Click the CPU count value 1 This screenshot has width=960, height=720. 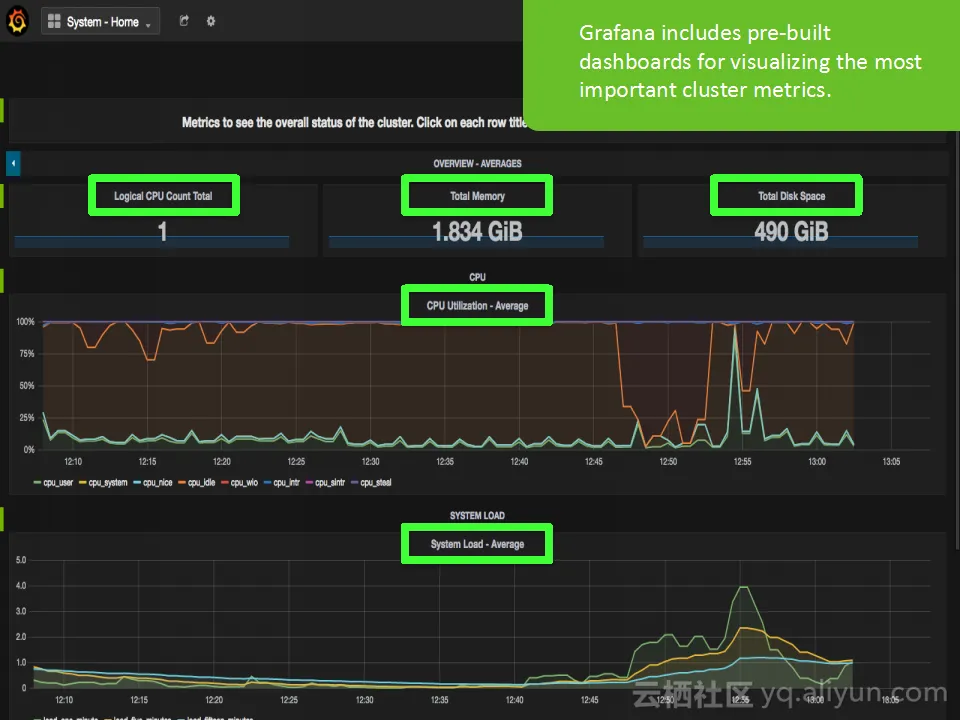(162, 231)
